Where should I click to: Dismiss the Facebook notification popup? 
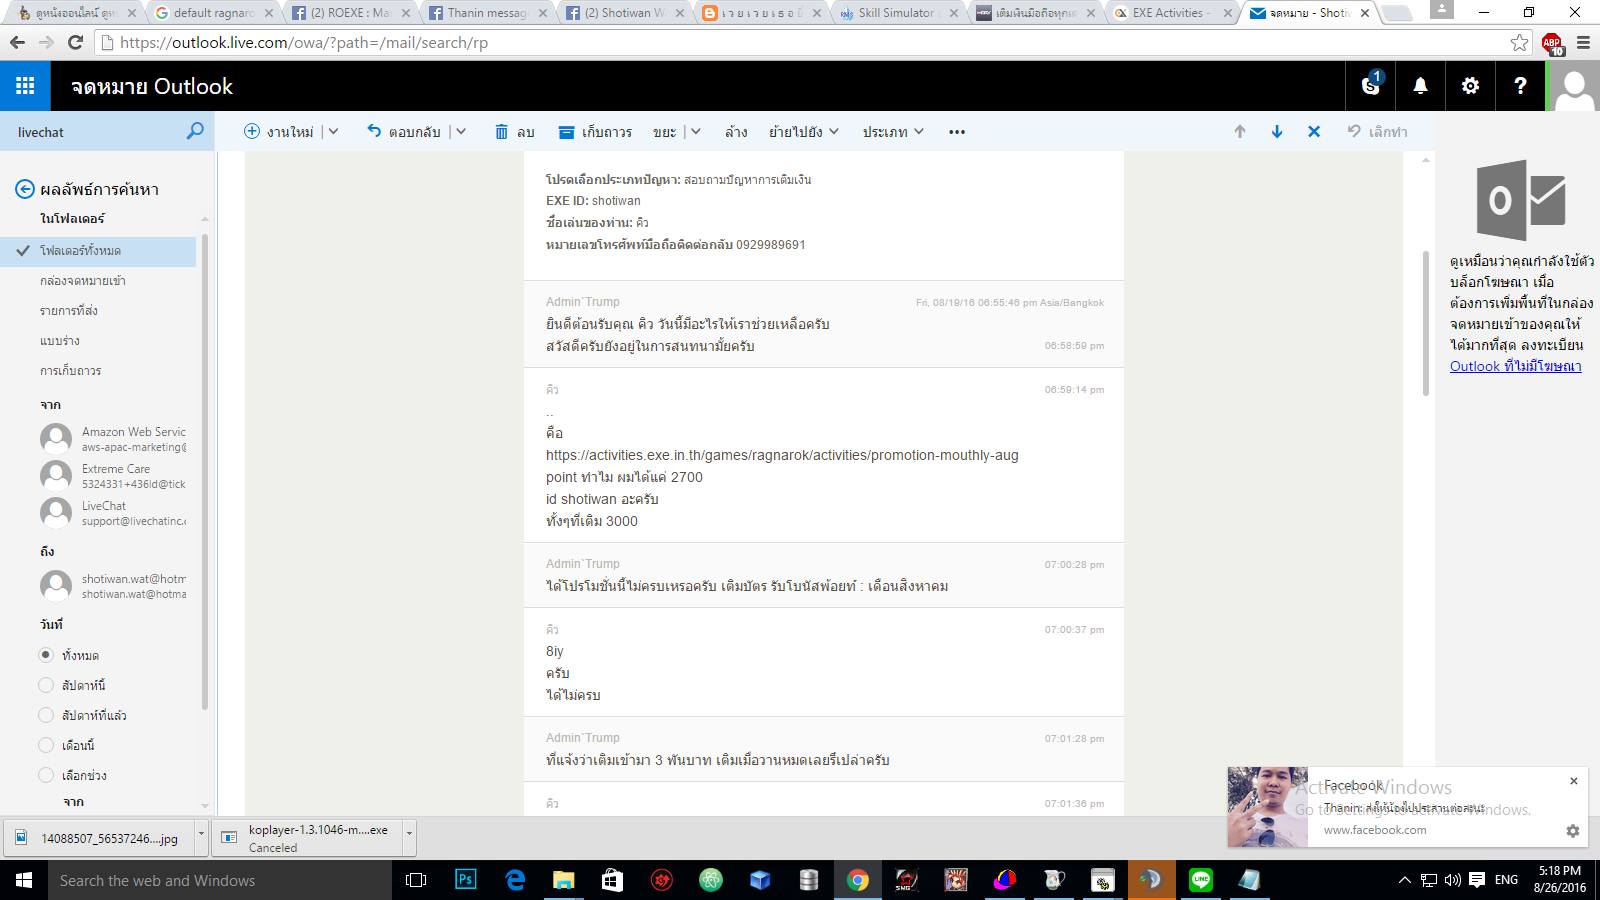coord(1573,781)
